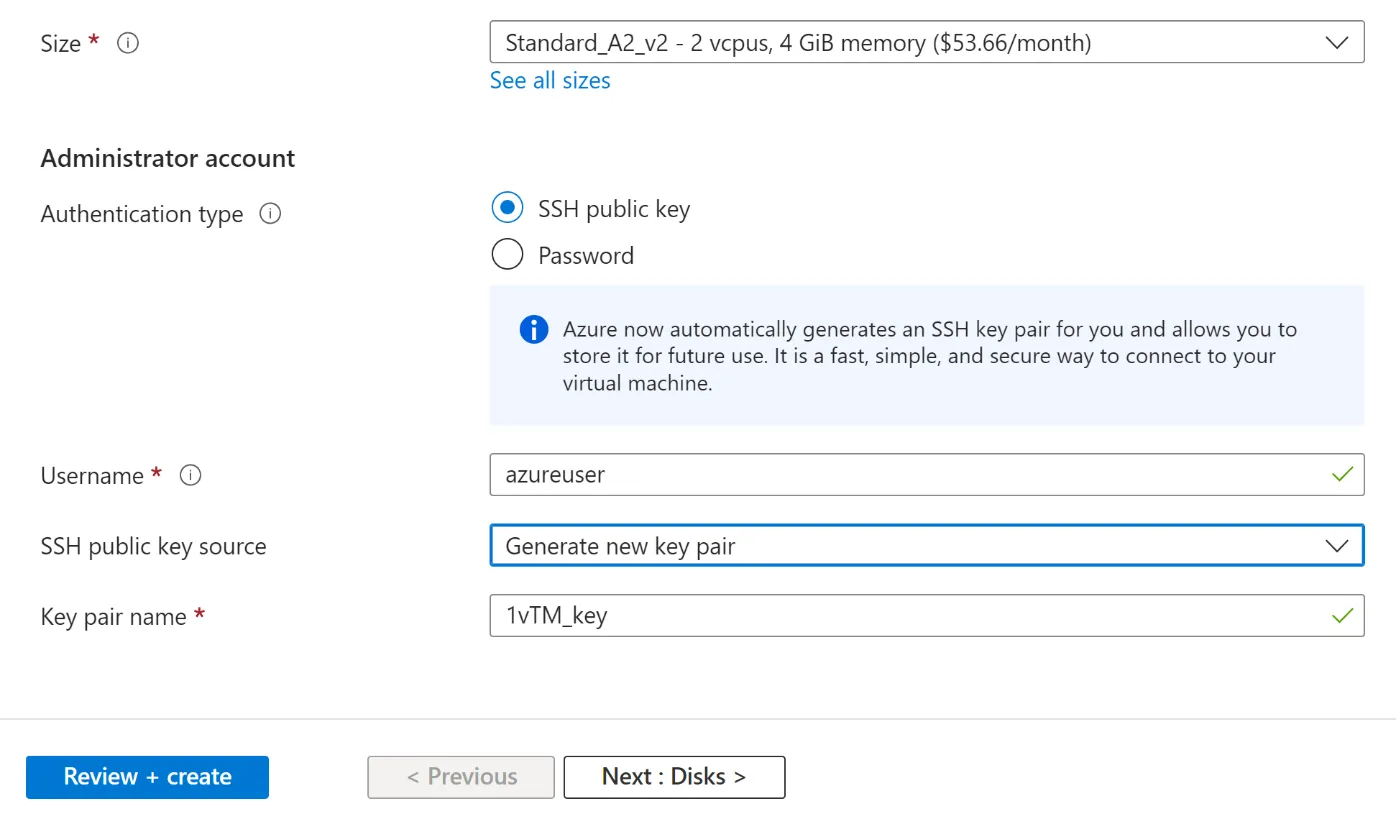Open the See all sizes link
Screen dimensions: 1396x814
click(x=550, y=80)
